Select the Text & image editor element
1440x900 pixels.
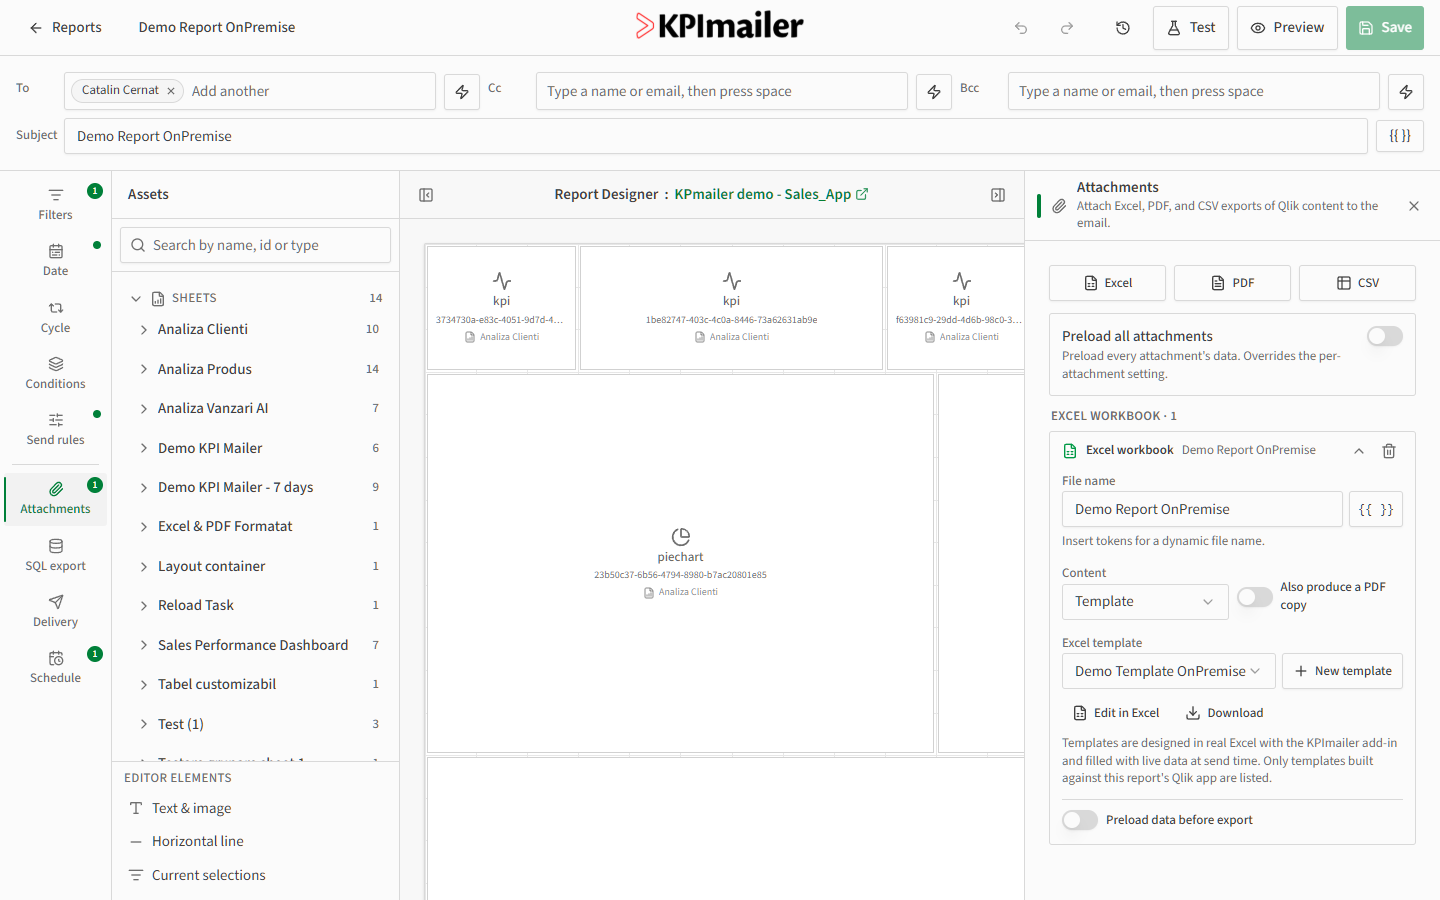[191, 808]
